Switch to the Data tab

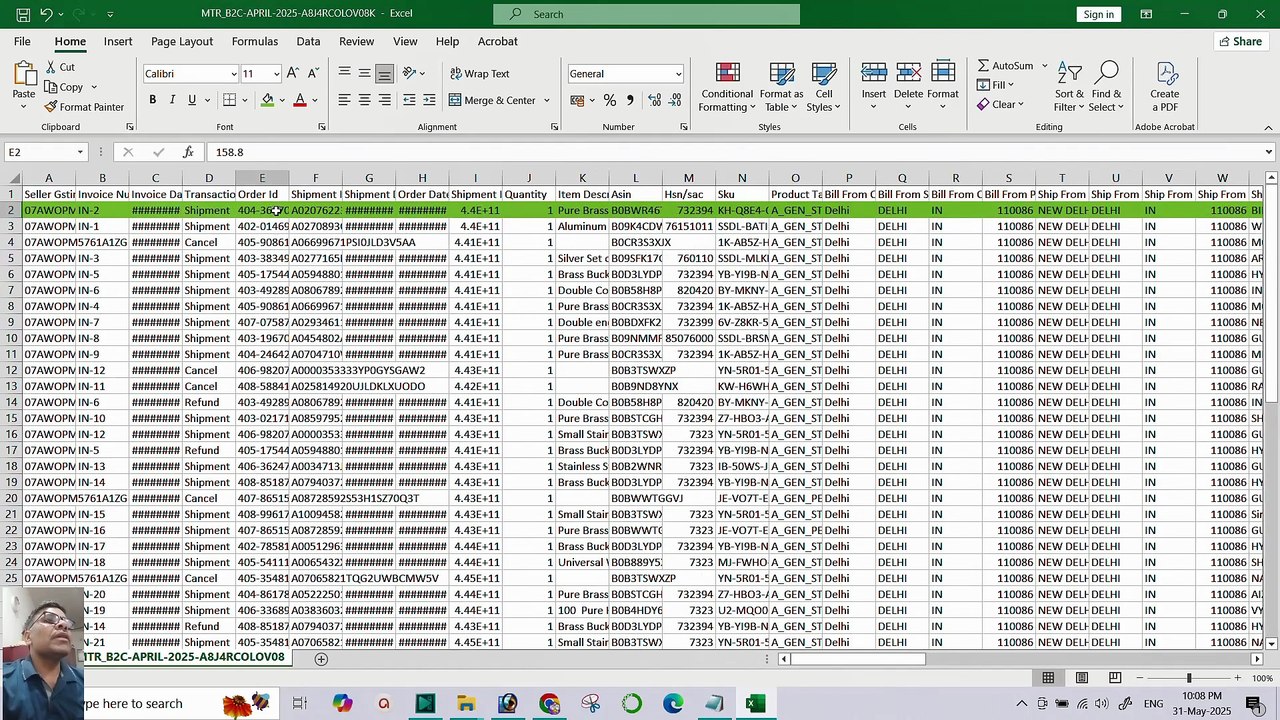(x=308, y=41)
